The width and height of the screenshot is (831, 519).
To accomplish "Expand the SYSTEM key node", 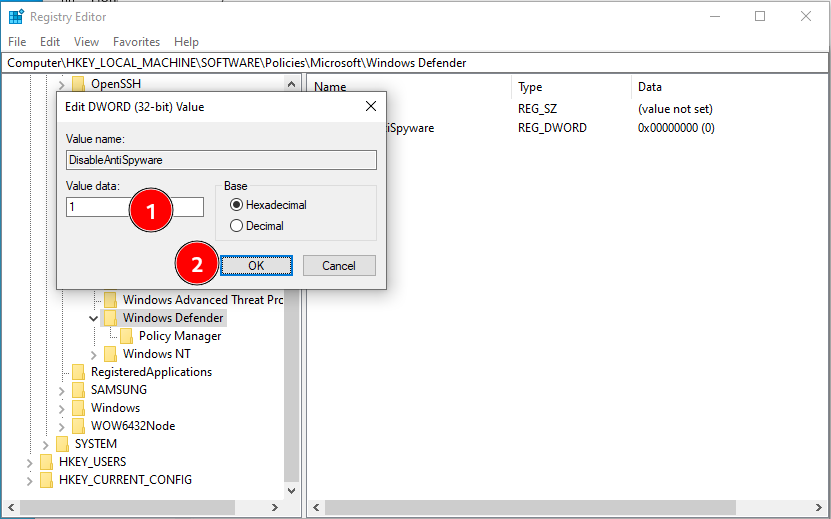I will pyautogui.click(x=46, y=444).
